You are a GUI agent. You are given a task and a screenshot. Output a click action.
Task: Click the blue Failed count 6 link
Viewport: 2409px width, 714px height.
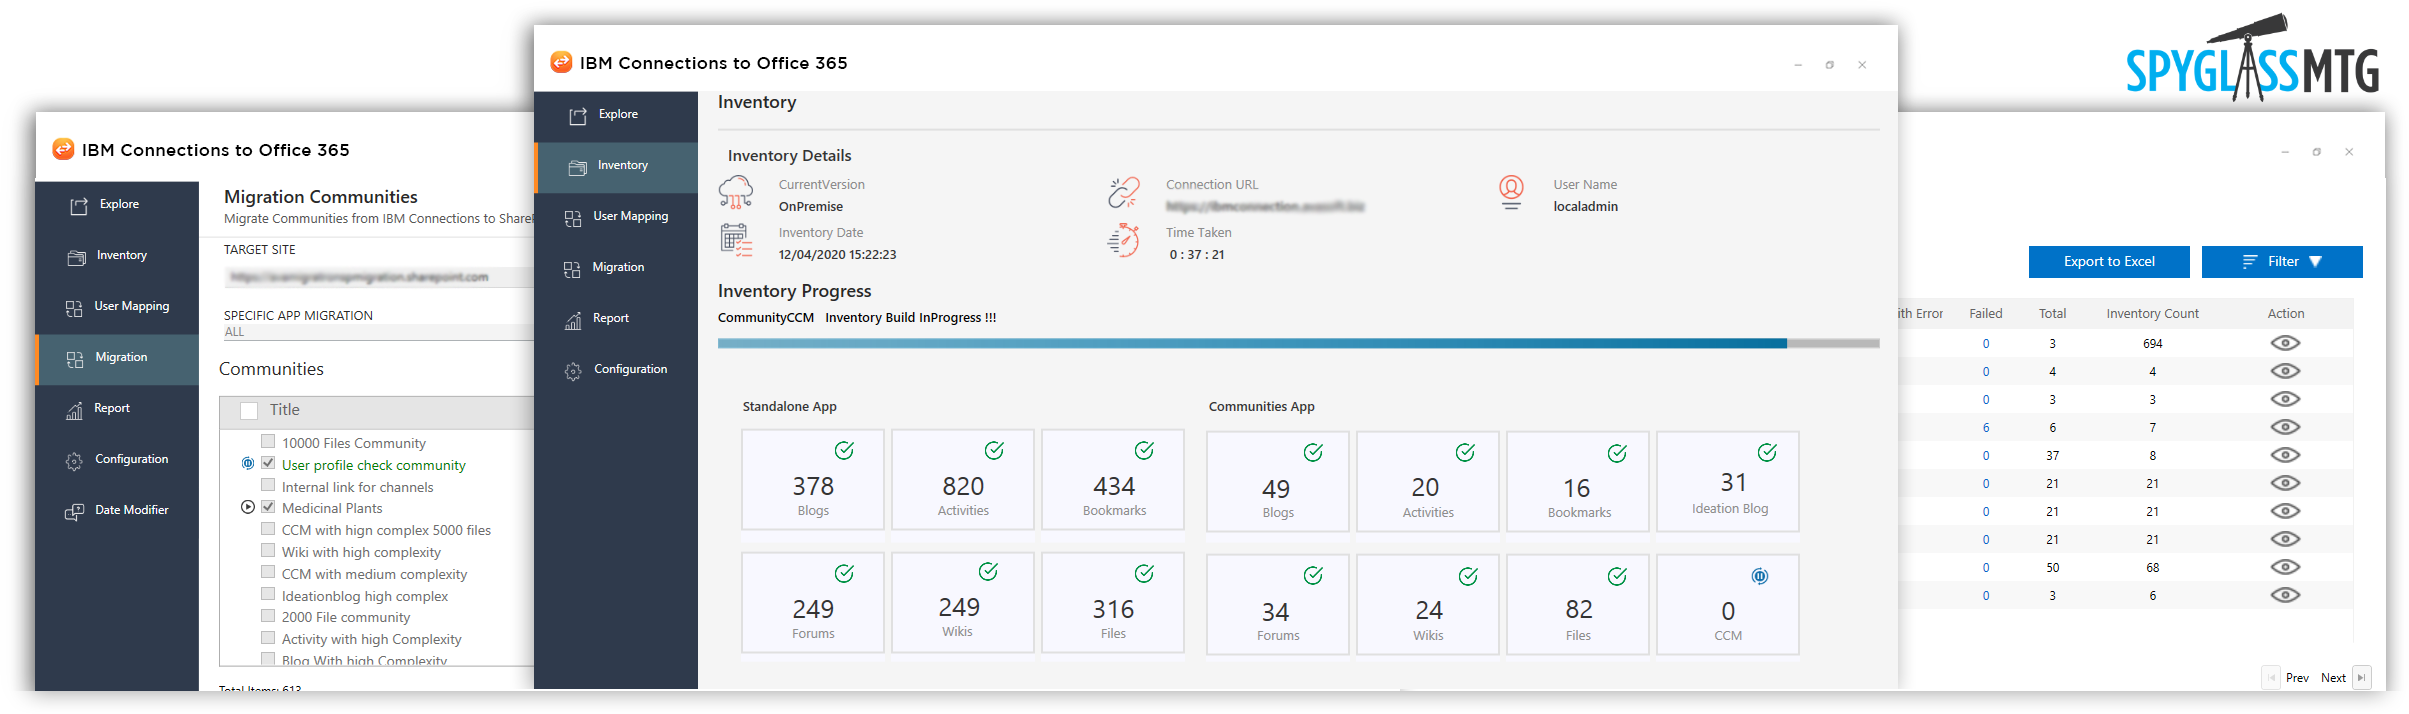pos(1986,428)
